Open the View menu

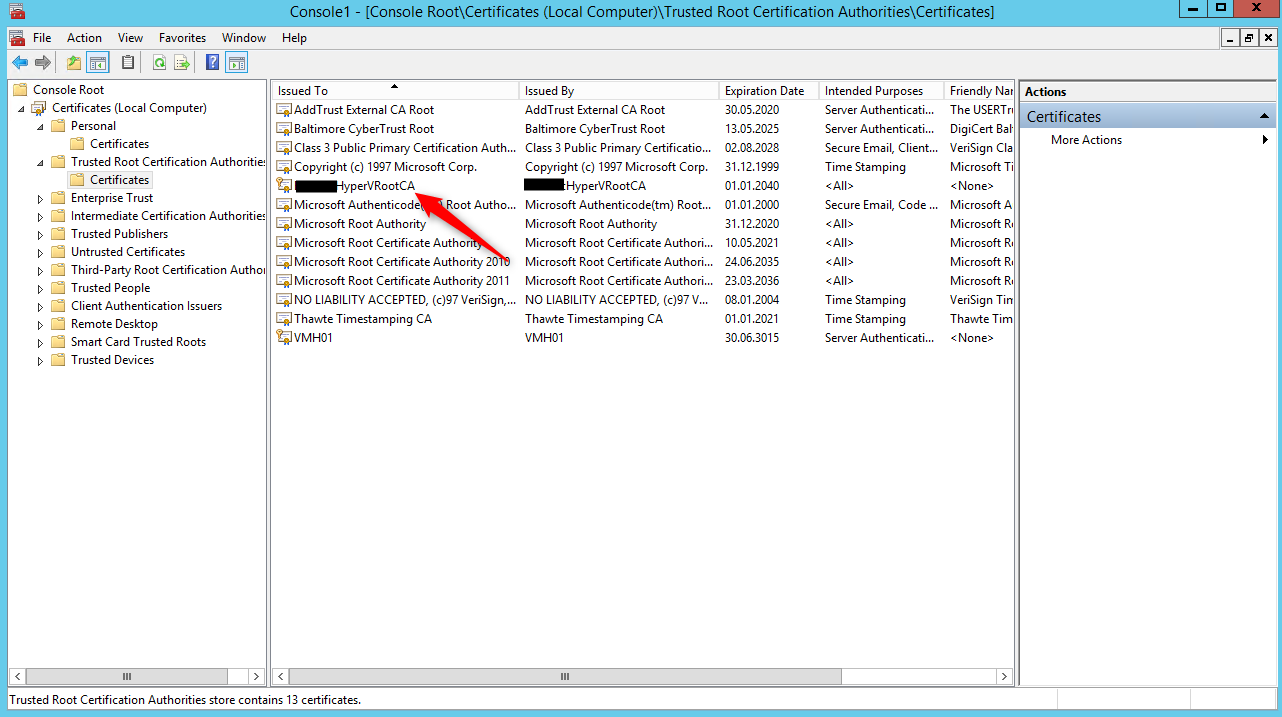(x=131, y=38)
